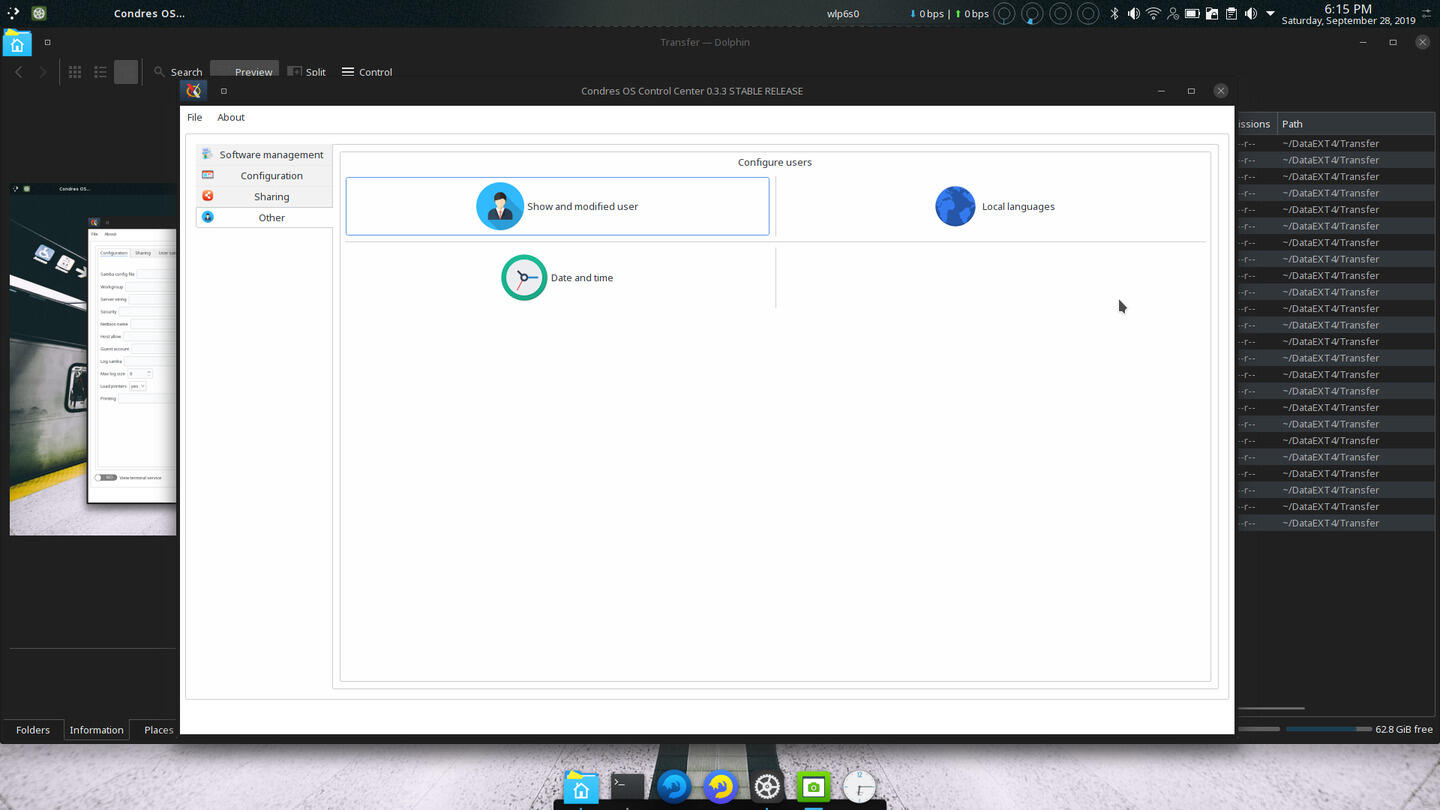Open Show and modified user
1440x810 pixels.
pyautogui.click(x=557, y=206)
